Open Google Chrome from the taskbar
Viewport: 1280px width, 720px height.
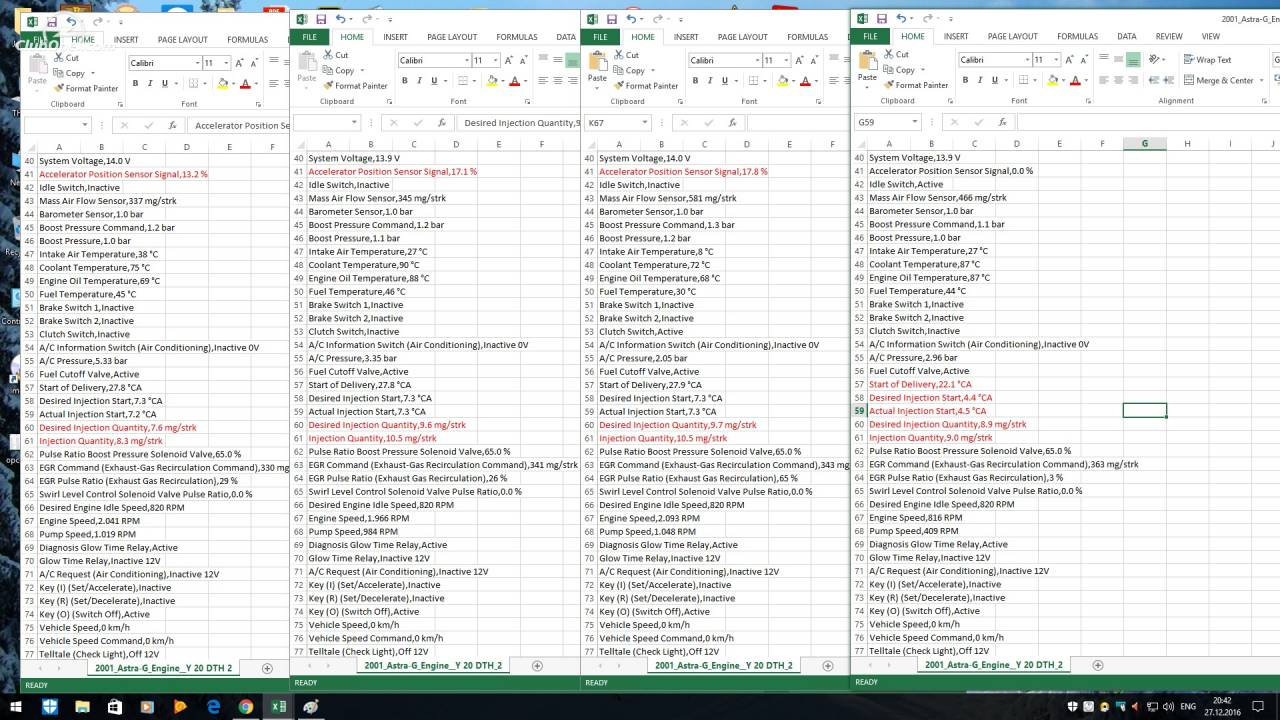coord(246,707)
